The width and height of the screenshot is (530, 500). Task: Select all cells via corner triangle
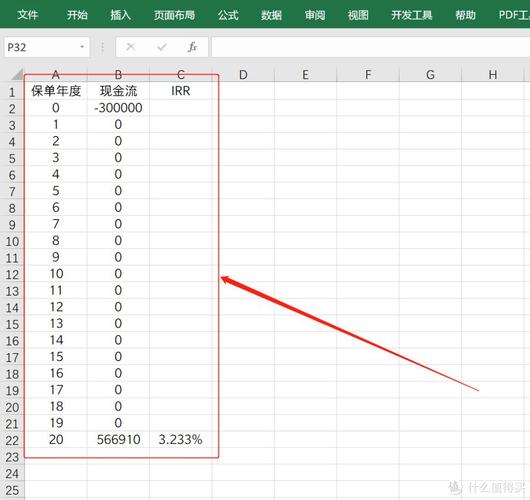click(x=17, y=74)
